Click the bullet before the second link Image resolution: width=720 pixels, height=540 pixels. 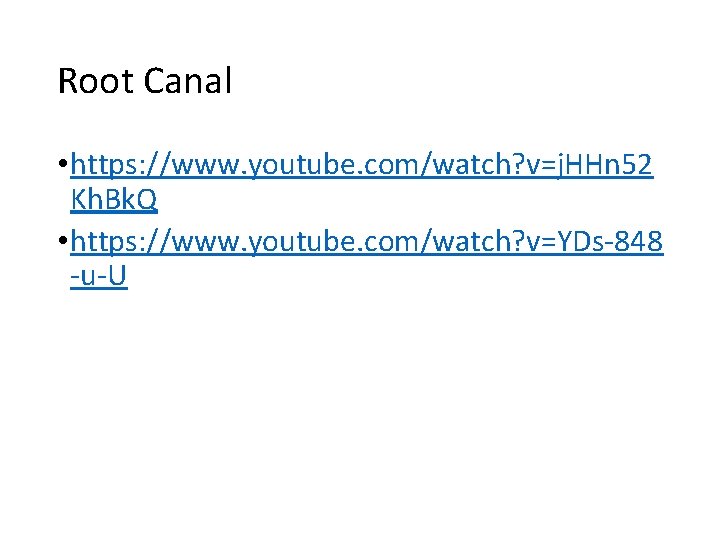63,240
